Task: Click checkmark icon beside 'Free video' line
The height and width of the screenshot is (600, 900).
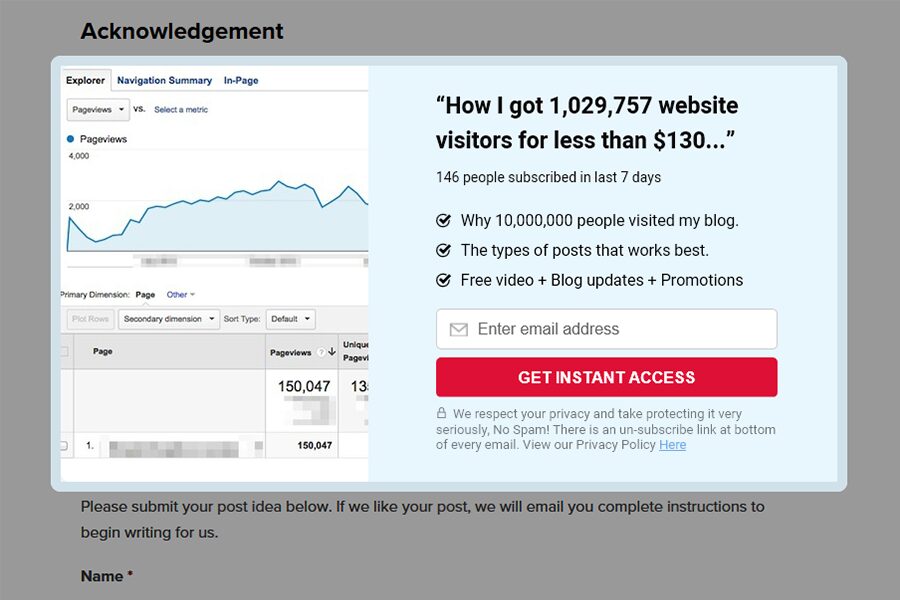Action: click(x=444, y=280)
